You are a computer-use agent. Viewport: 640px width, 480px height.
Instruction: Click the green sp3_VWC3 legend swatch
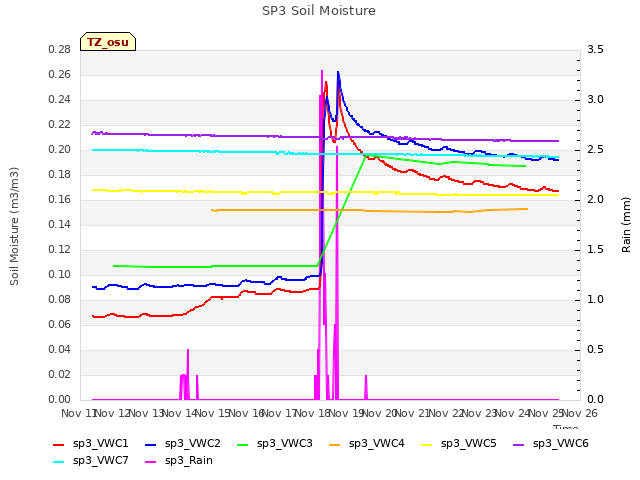click(x=243, y=444)
